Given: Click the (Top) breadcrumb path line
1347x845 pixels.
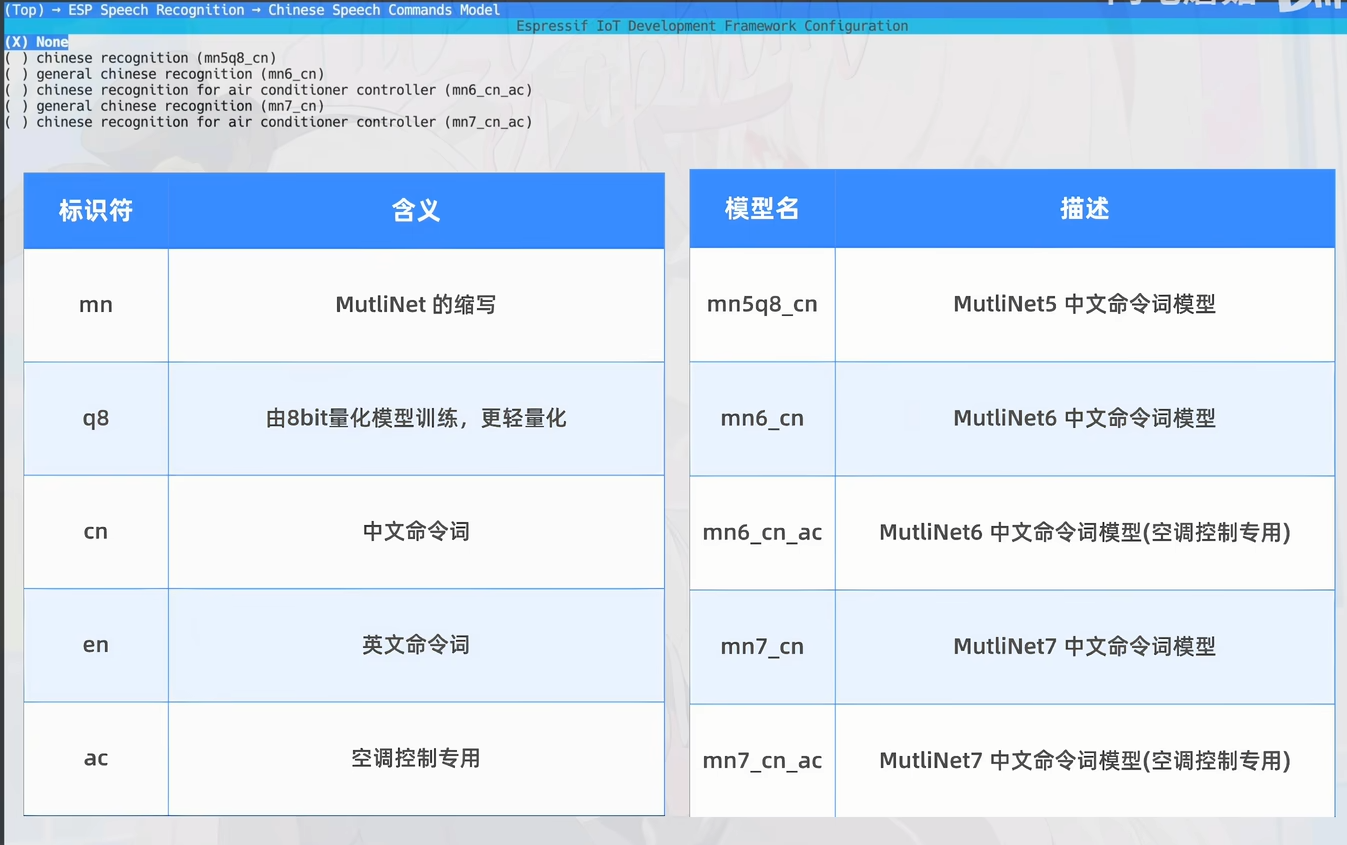Looking at the screenshot, I should click(x=252, y=10).
